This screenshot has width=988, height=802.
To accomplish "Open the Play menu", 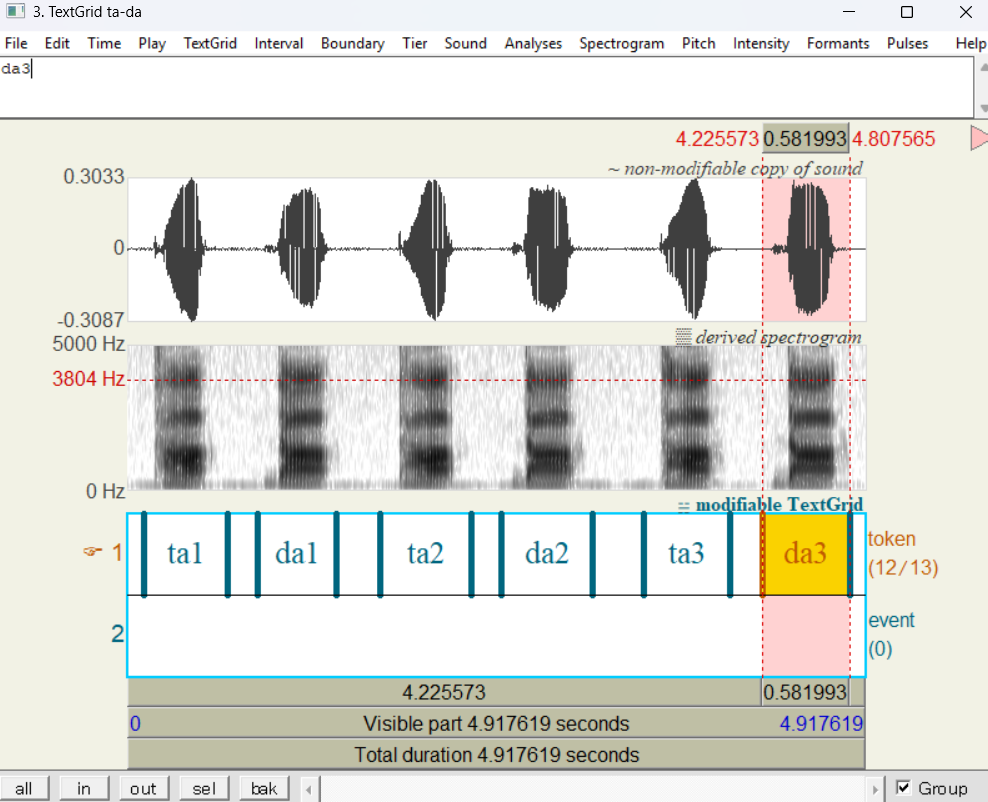I will pyautogui.click(x=152, y=43).
